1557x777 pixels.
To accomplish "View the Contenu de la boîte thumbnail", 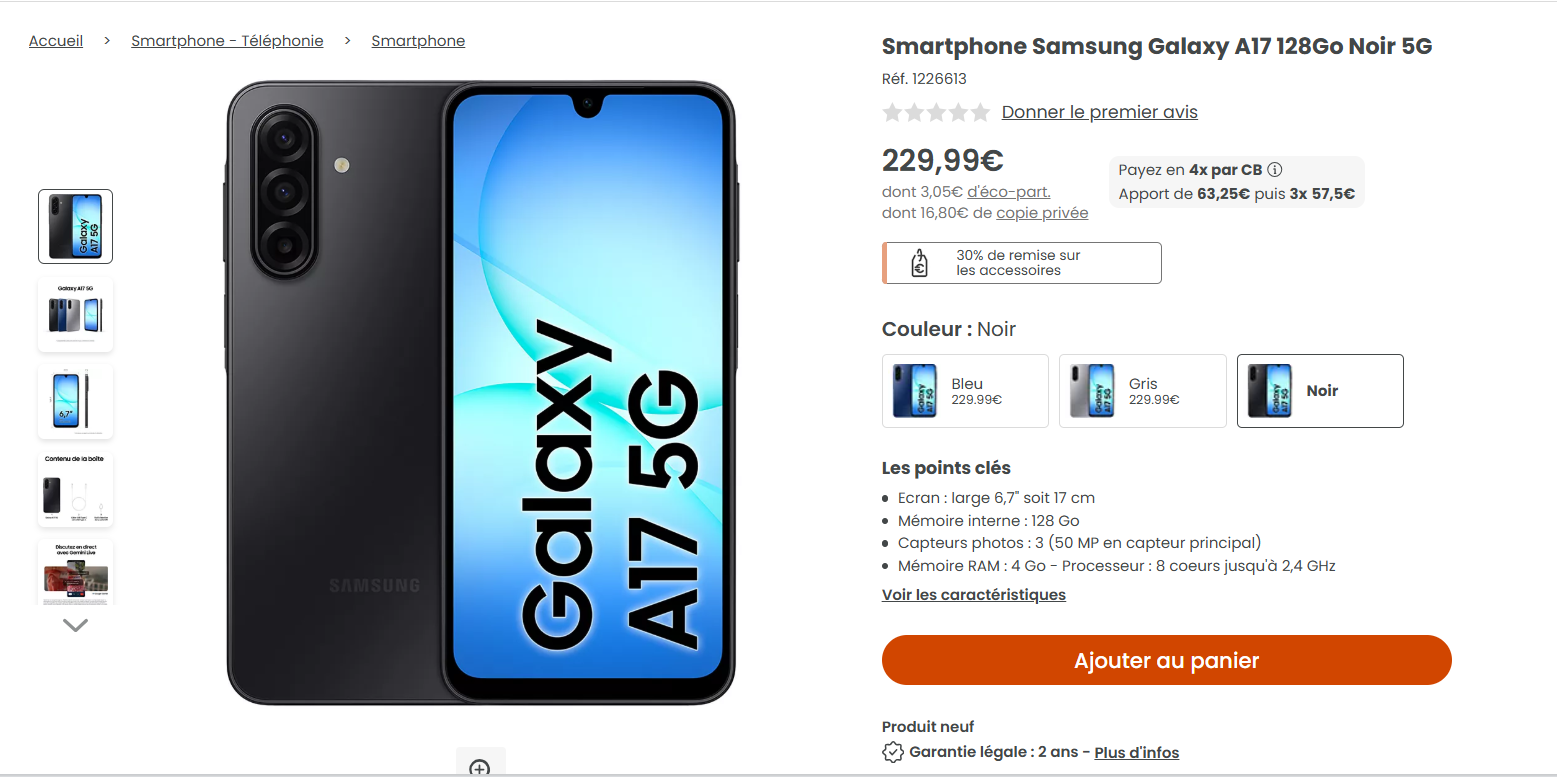I will tap(75, 489).
